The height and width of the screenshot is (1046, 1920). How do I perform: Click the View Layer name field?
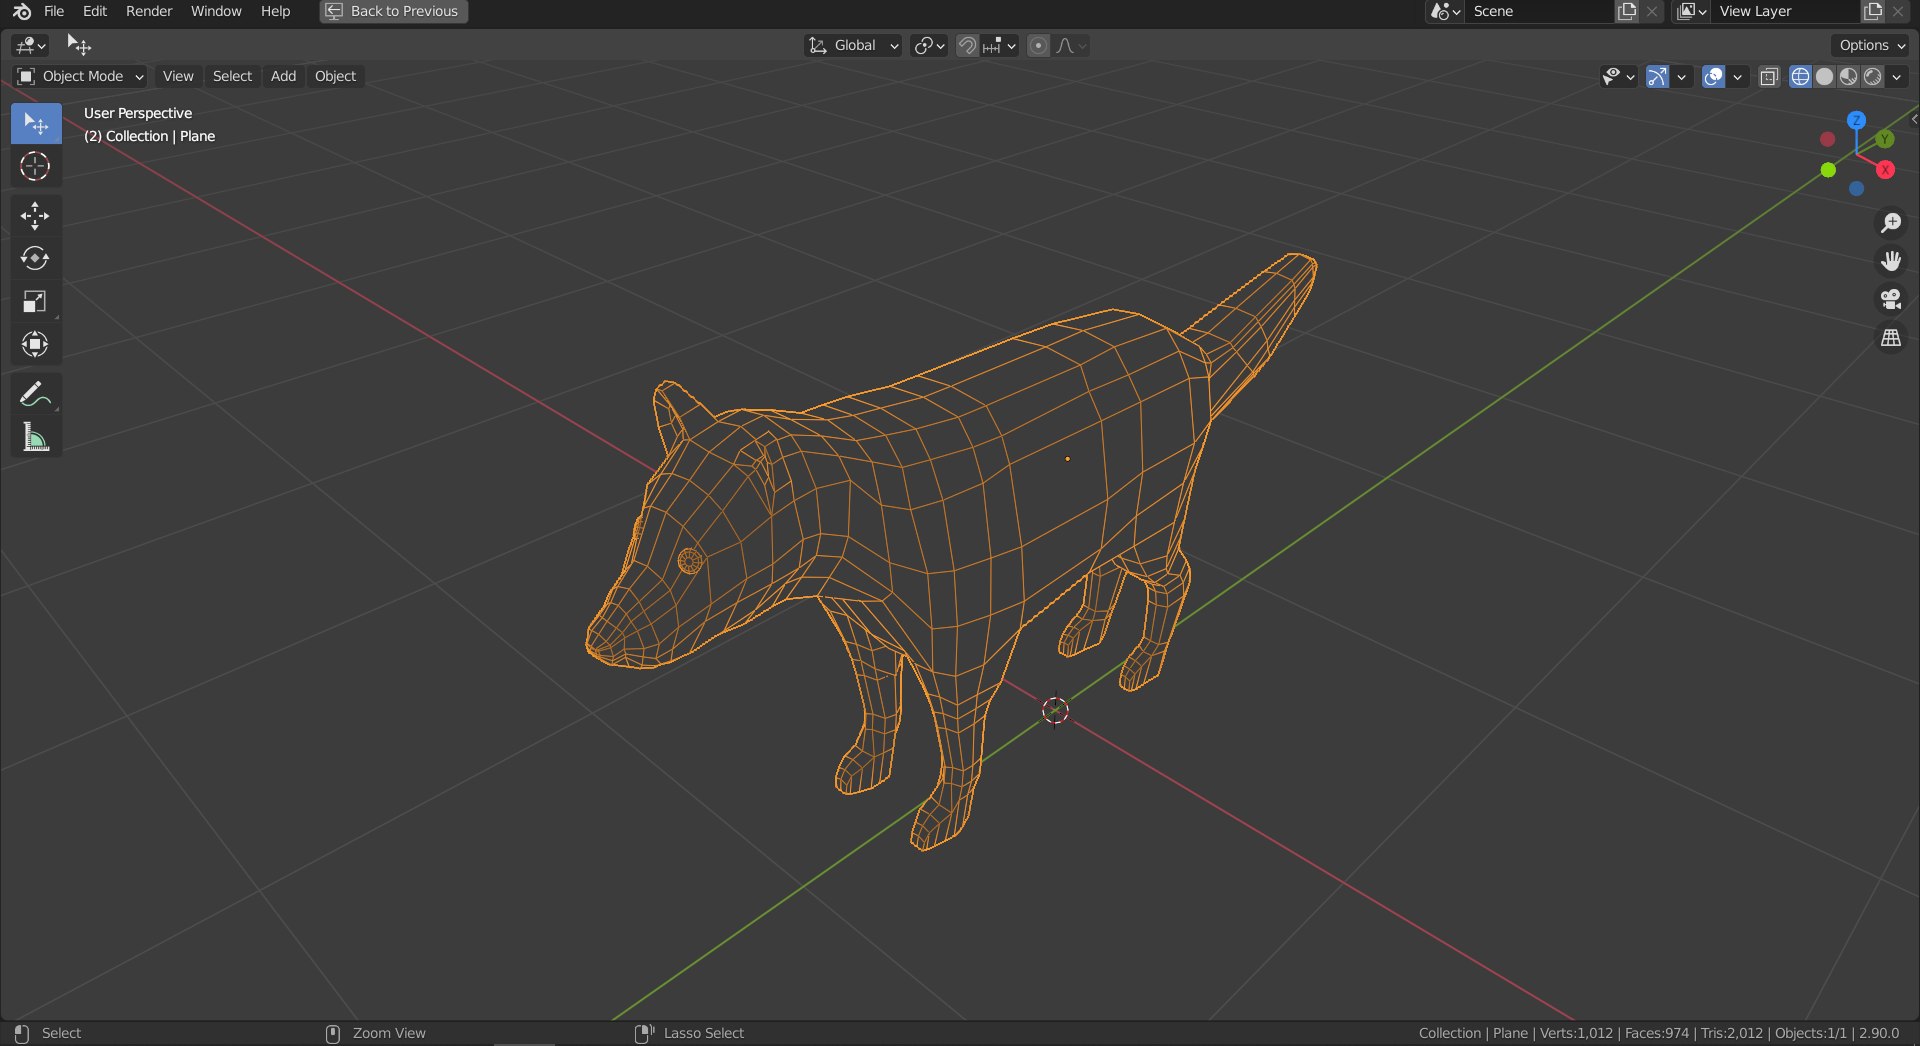(x=1786, y=11)
